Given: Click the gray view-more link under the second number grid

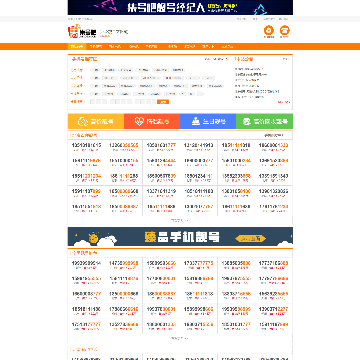Looking at the screenshot, I should tap(180, 338).
